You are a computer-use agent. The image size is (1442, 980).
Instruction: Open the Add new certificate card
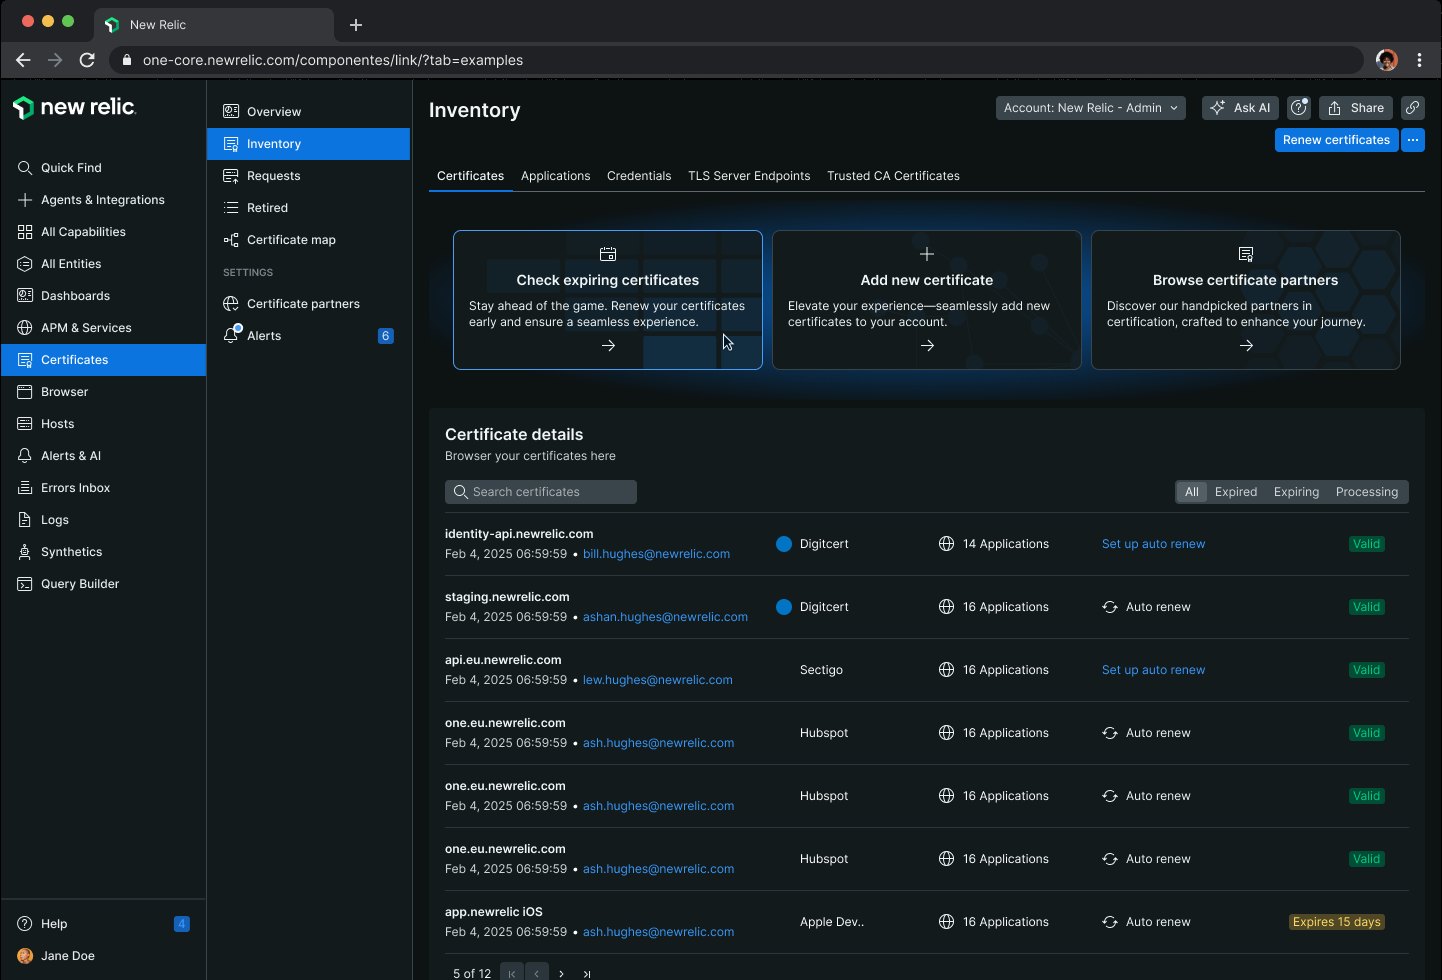(x=927, y=300)
